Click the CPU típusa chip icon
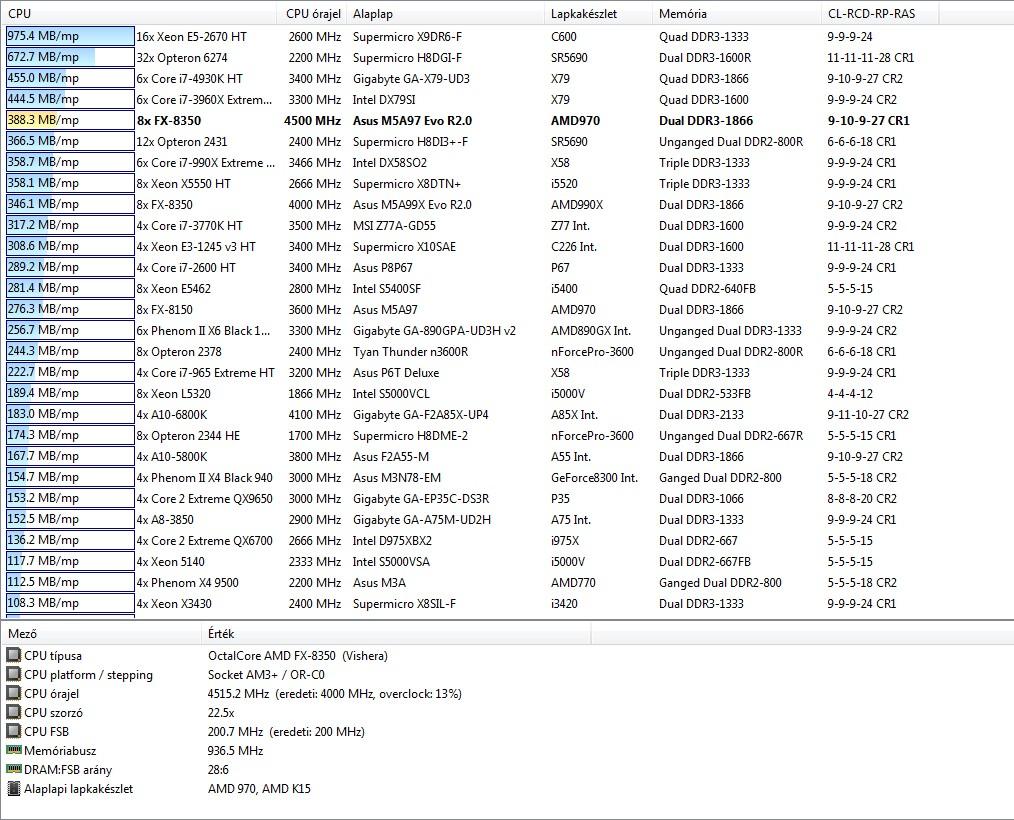Screen dimensions: 1014x820 pyautogui.click(x=13, y=655)
